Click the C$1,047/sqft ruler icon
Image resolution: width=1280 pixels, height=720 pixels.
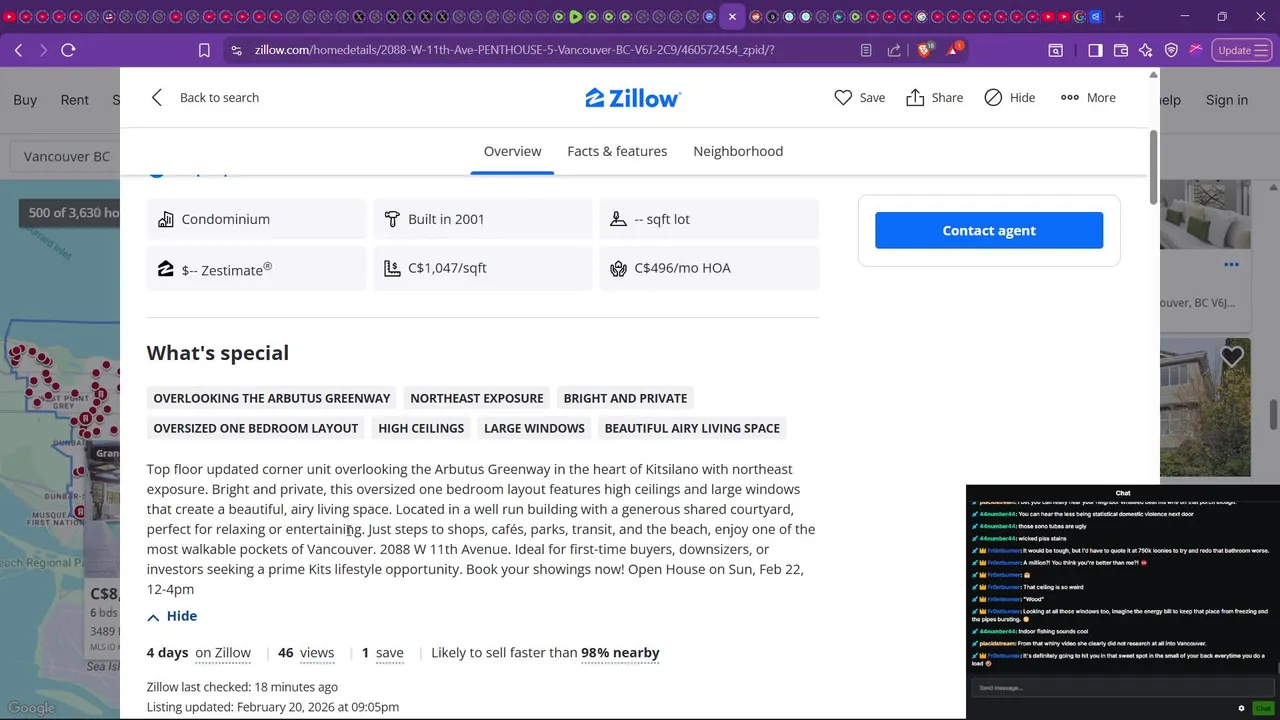coord(392,268)
